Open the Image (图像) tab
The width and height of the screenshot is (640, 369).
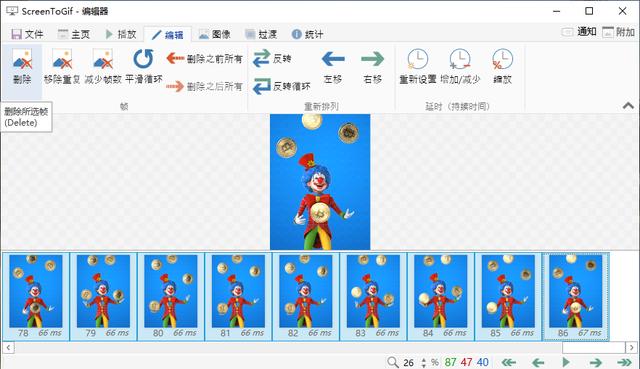click(x=215, y=34)
